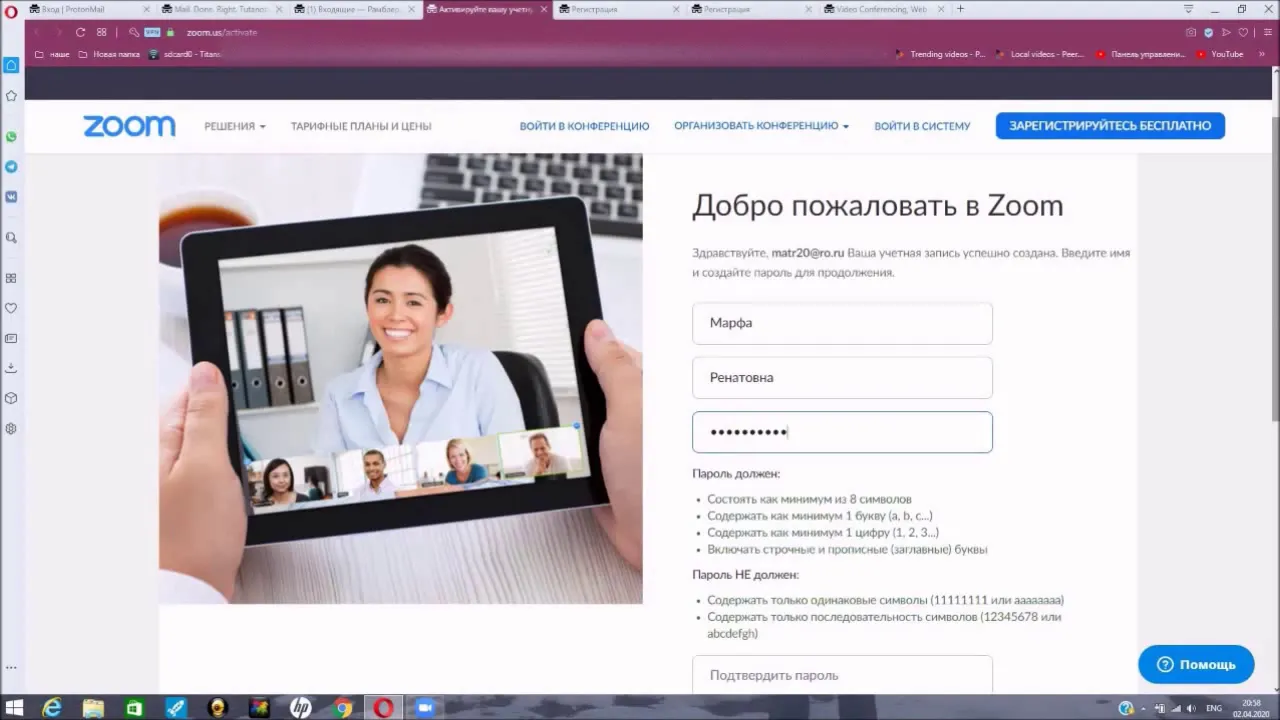The image size is (1280, 720).
Task: Open the YouTube bookmark
Action: (1220, 54)
